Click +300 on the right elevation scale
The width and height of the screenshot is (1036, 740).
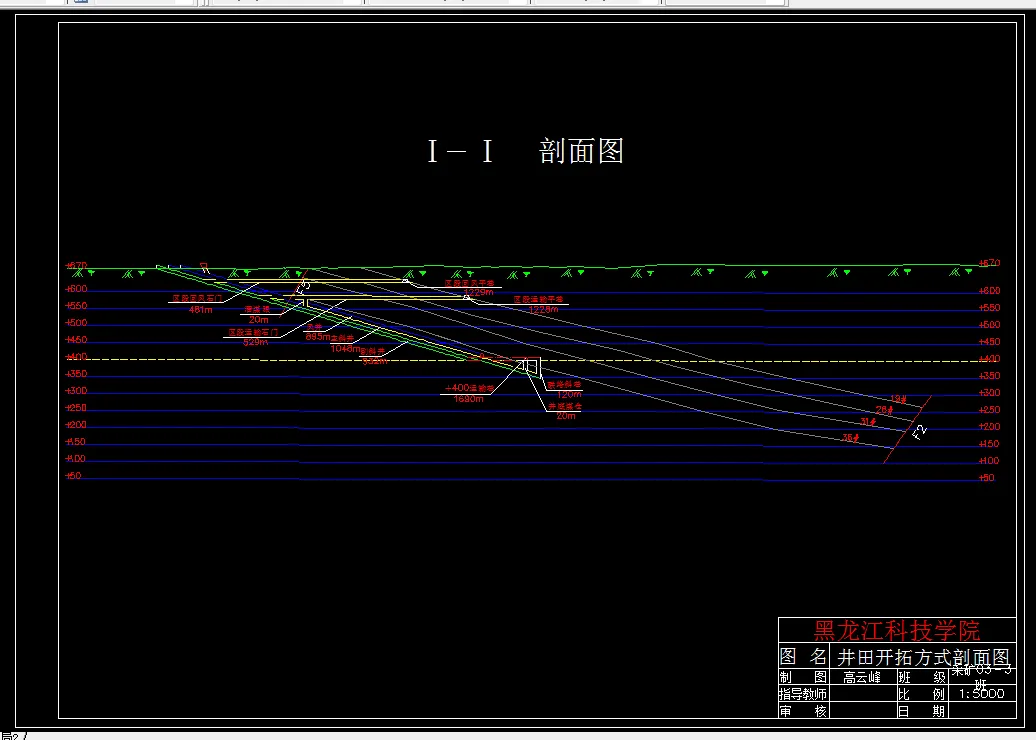pos(990,393)
